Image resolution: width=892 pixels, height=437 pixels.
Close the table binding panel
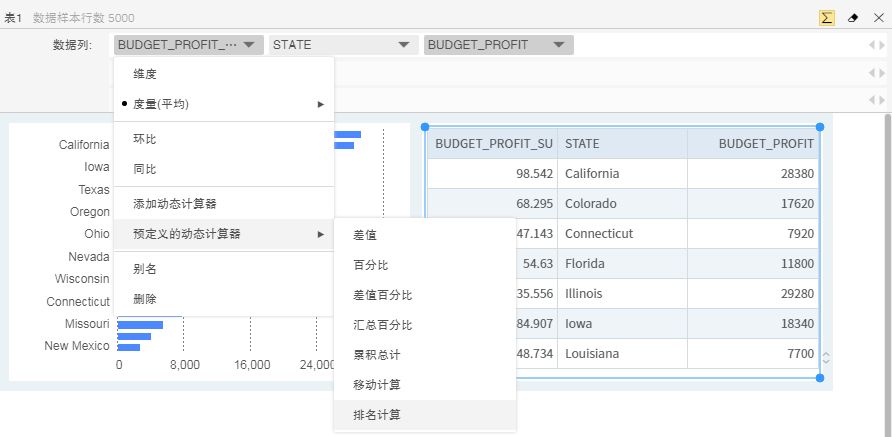click(878, 17)
